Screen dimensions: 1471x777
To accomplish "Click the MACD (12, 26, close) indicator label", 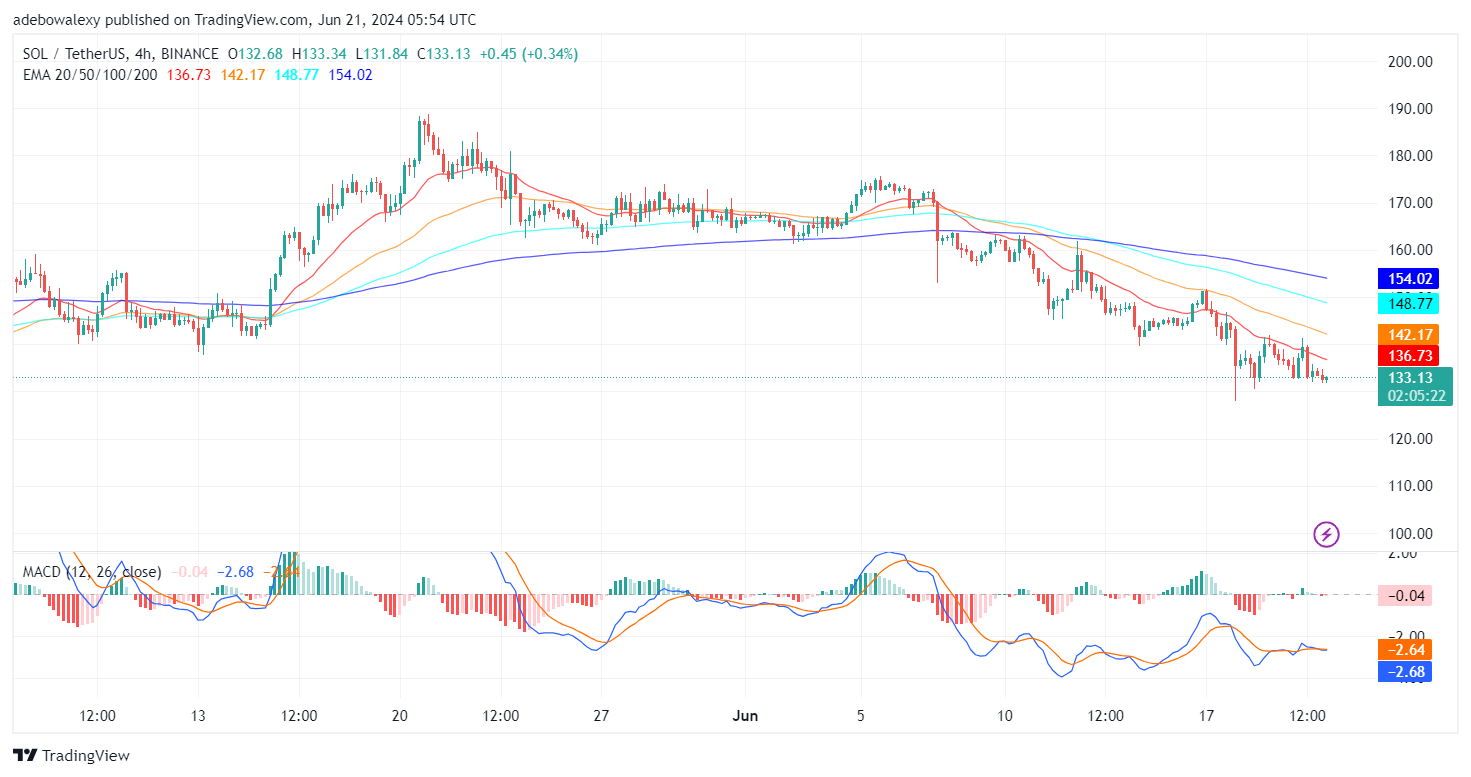I will point(92,572).
